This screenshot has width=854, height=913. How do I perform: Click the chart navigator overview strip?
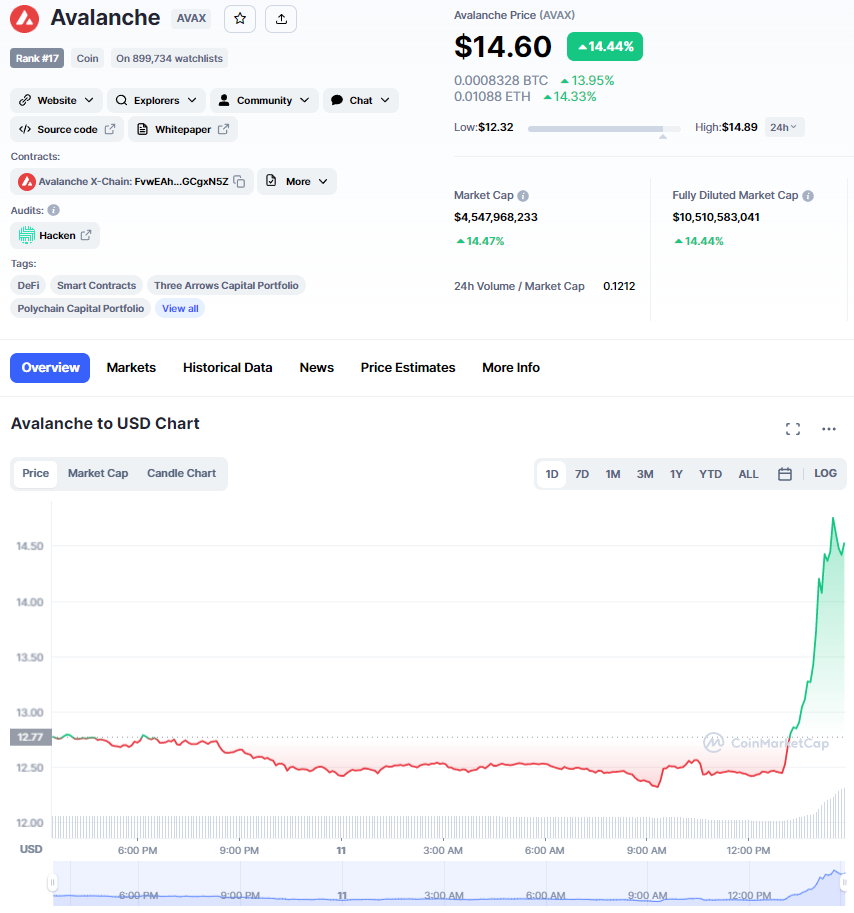click(x=448, y=883)
